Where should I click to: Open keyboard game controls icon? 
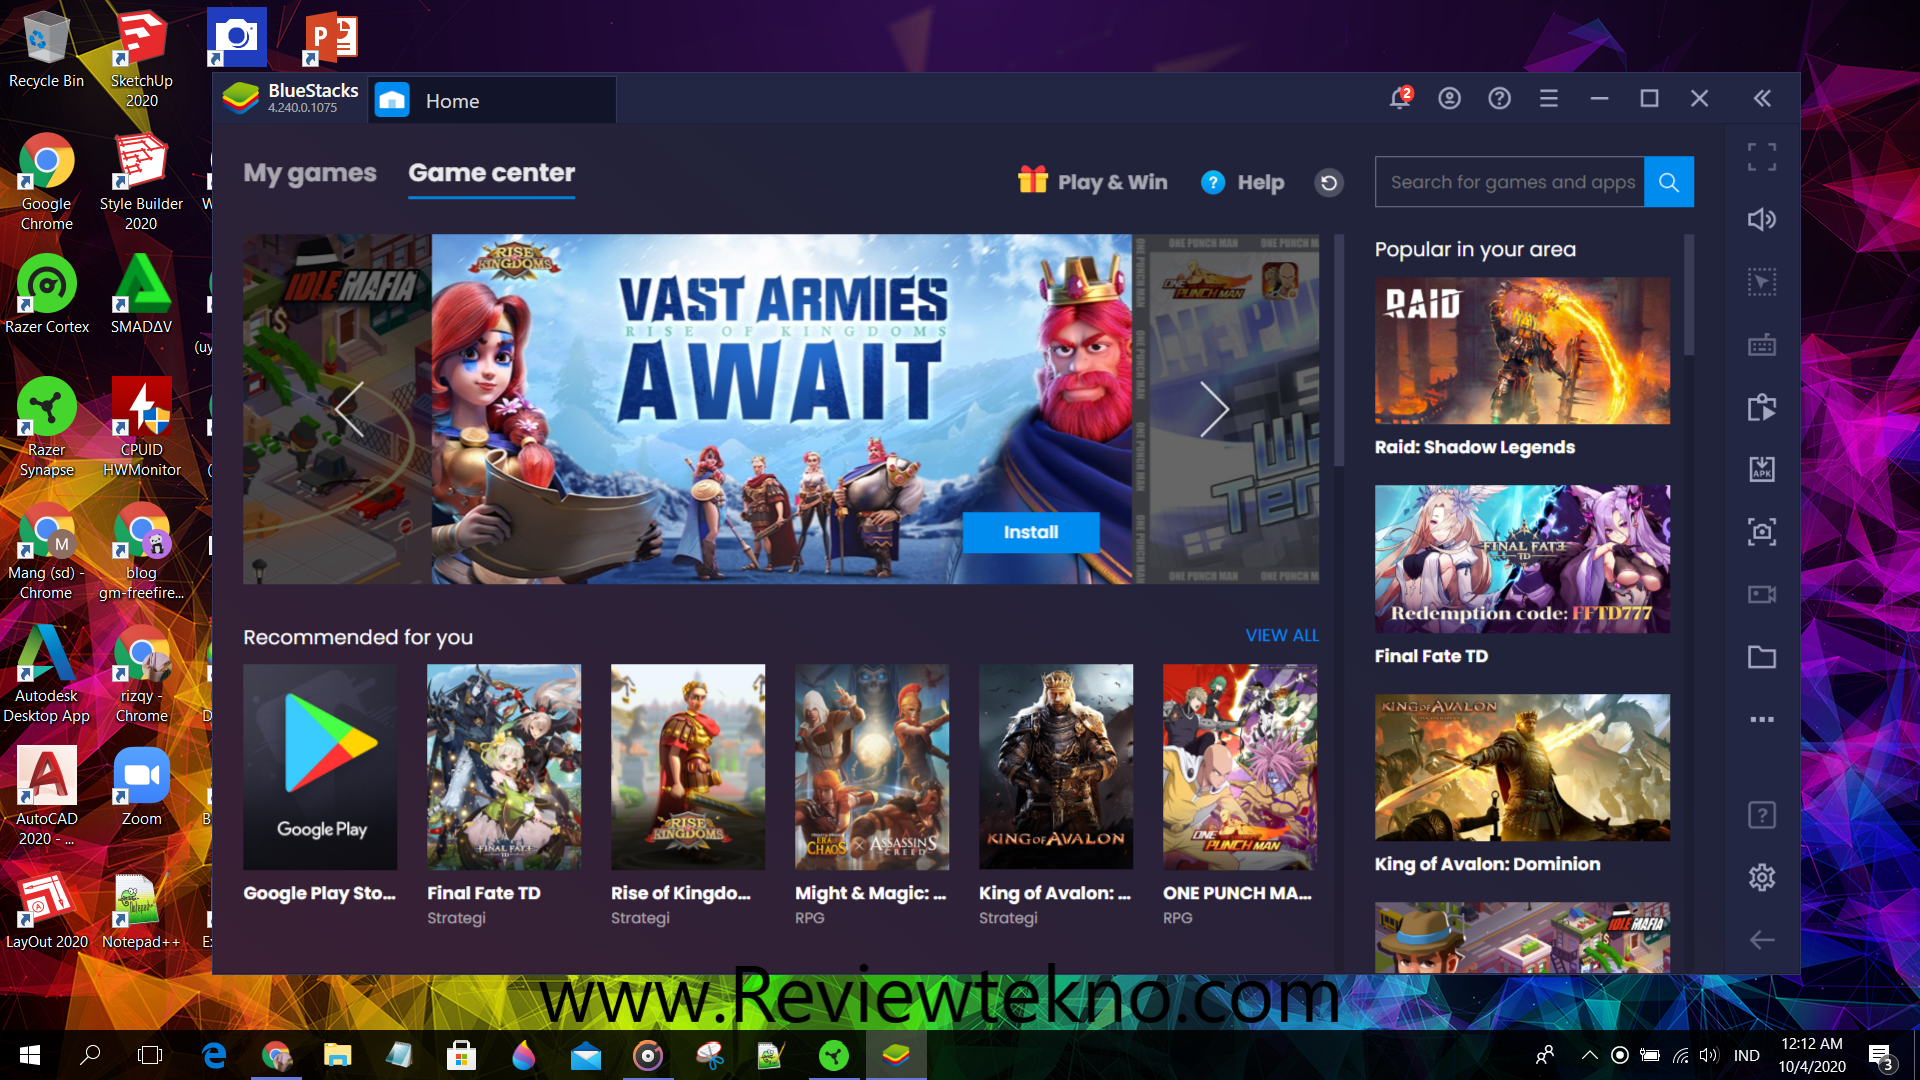pos(1762,345)
